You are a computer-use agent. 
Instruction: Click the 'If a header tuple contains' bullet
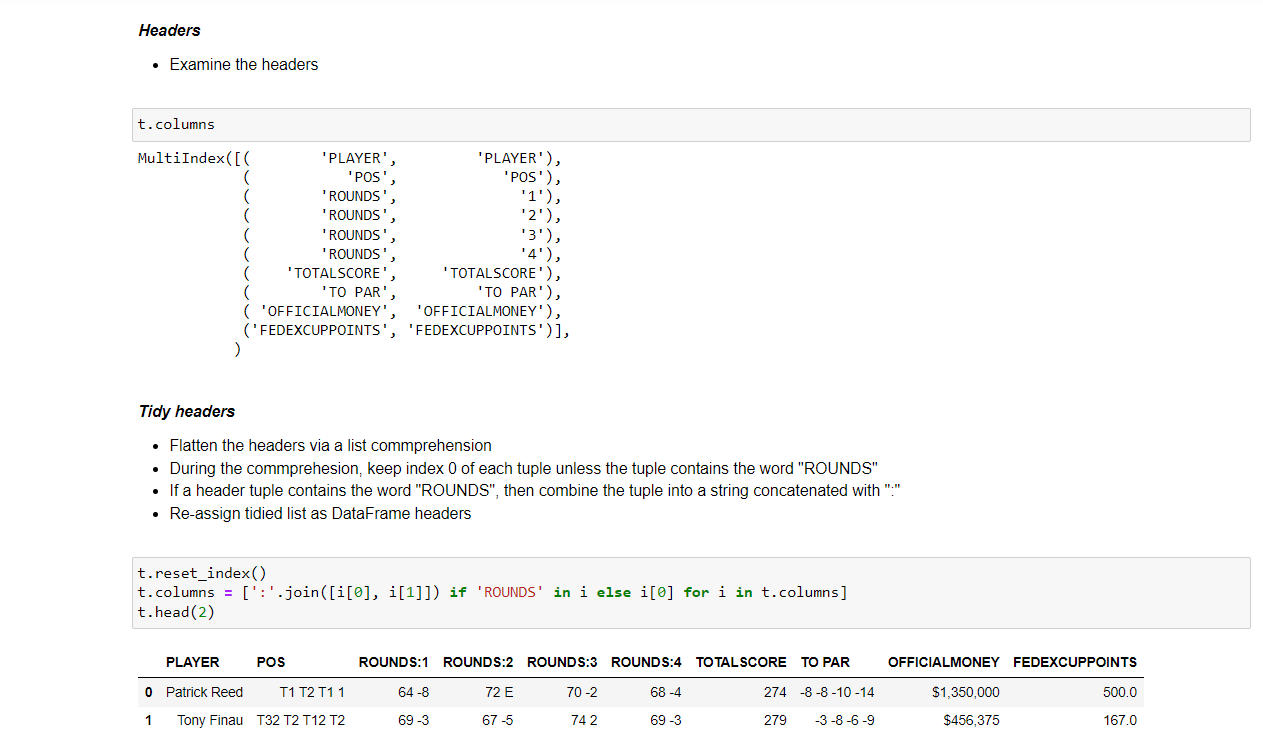pyautogui.click(x=536, y=491)
